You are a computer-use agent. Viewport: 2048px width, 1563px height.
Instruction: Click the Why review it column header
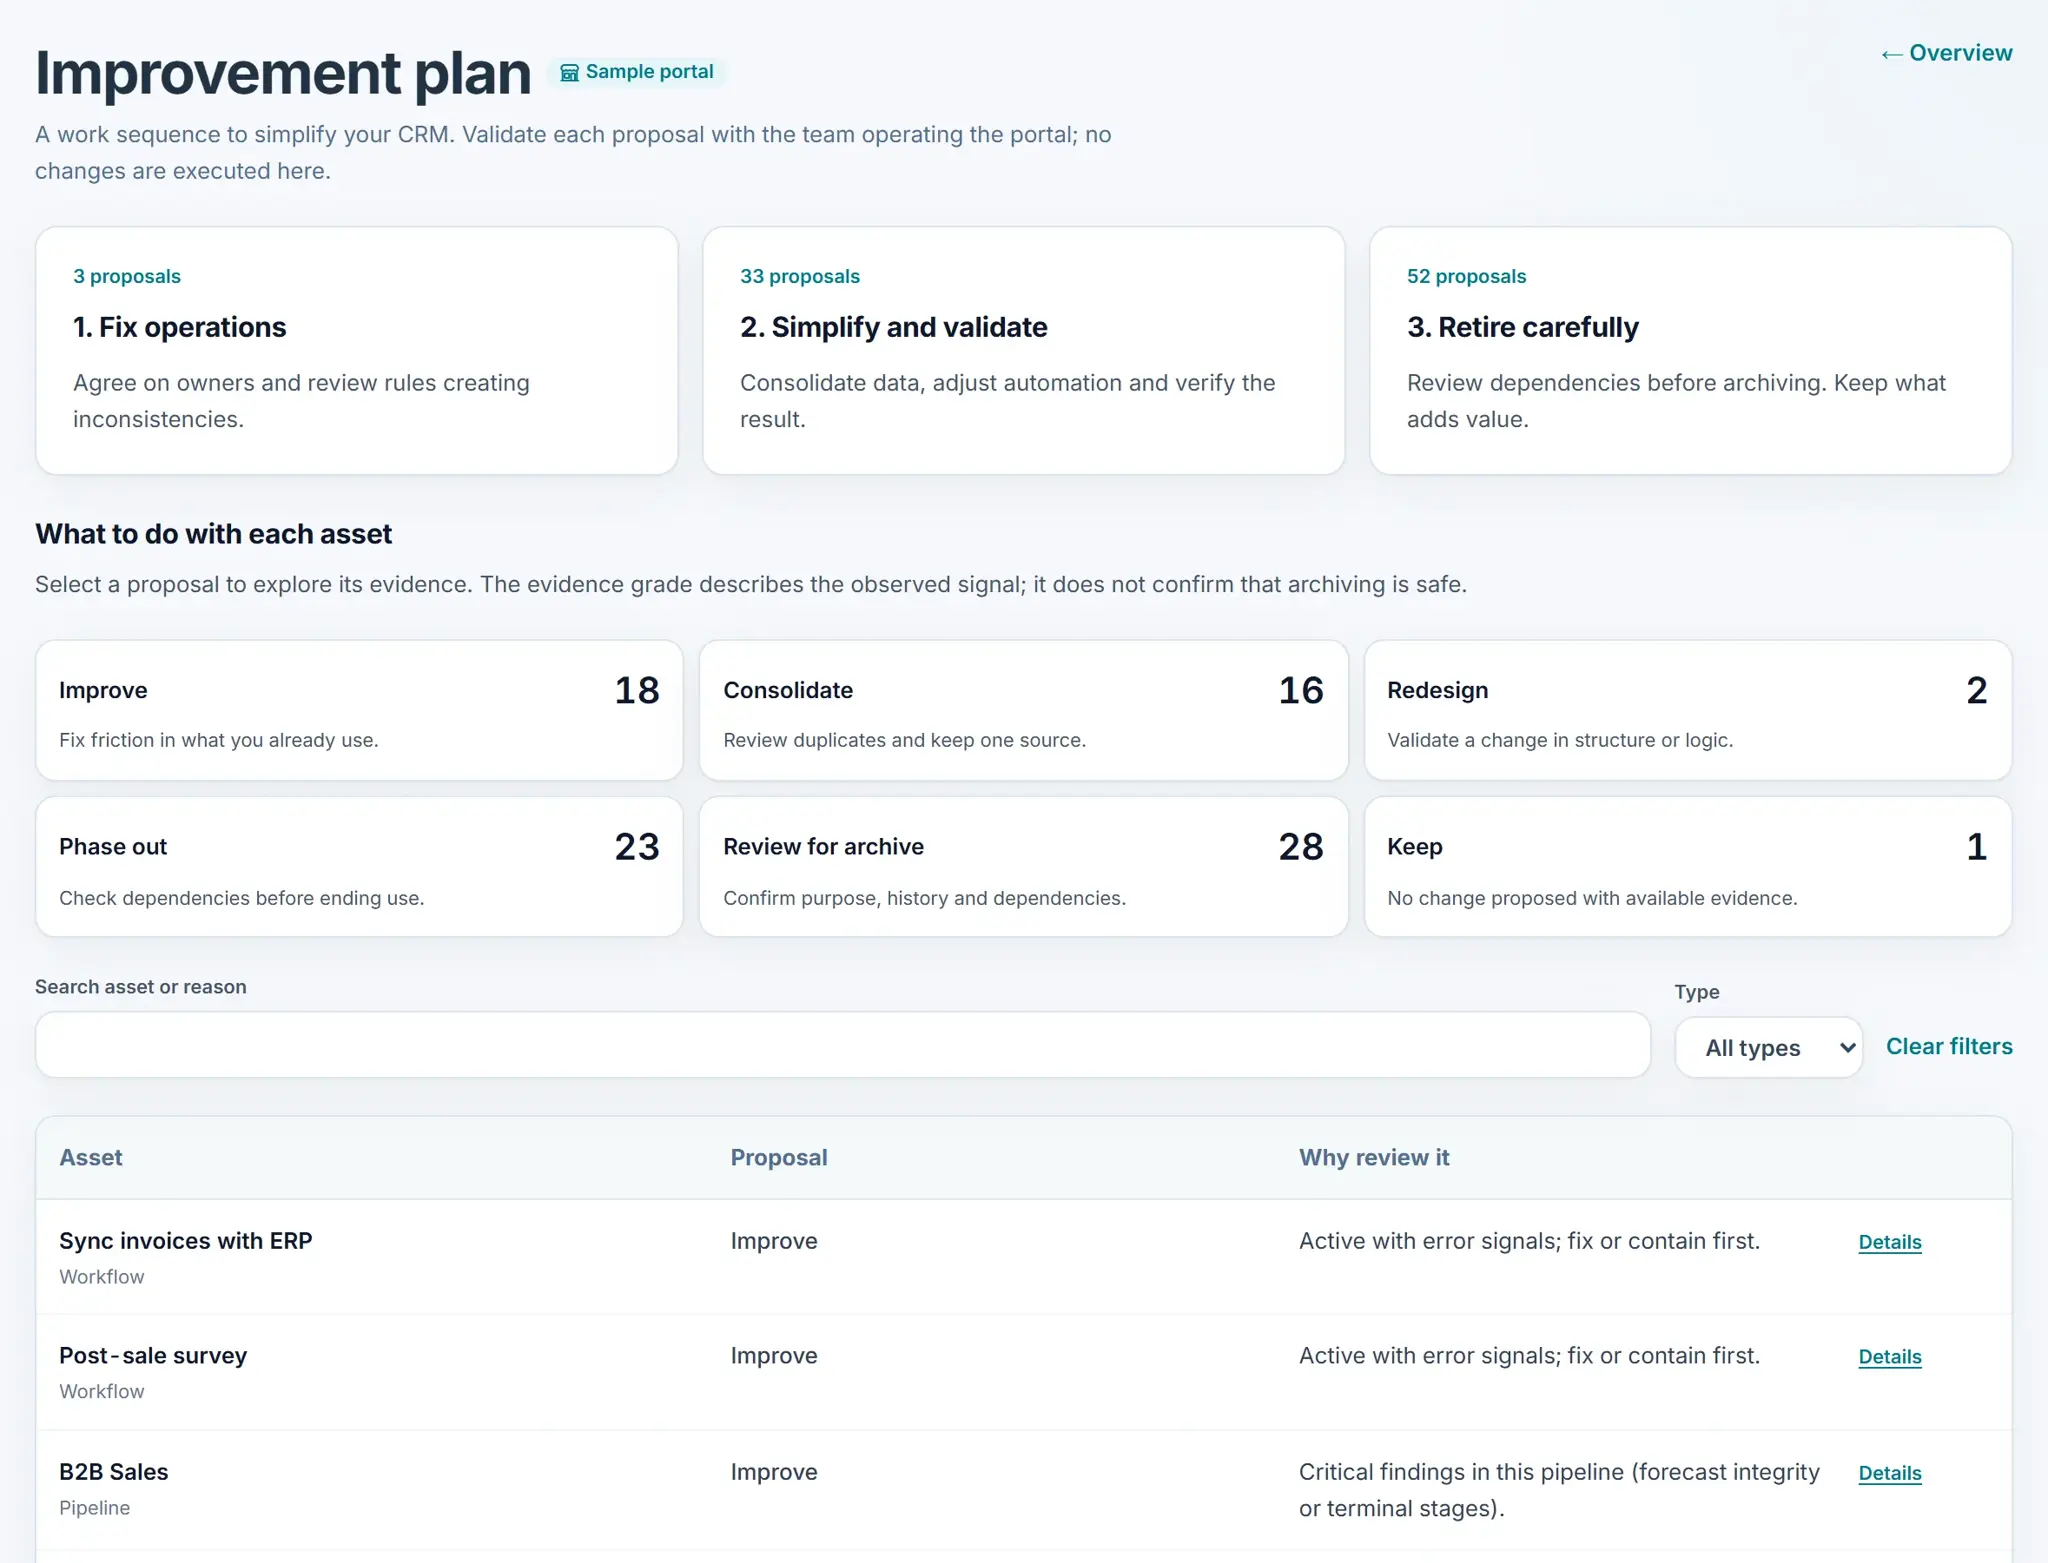pos(1374,1158)
